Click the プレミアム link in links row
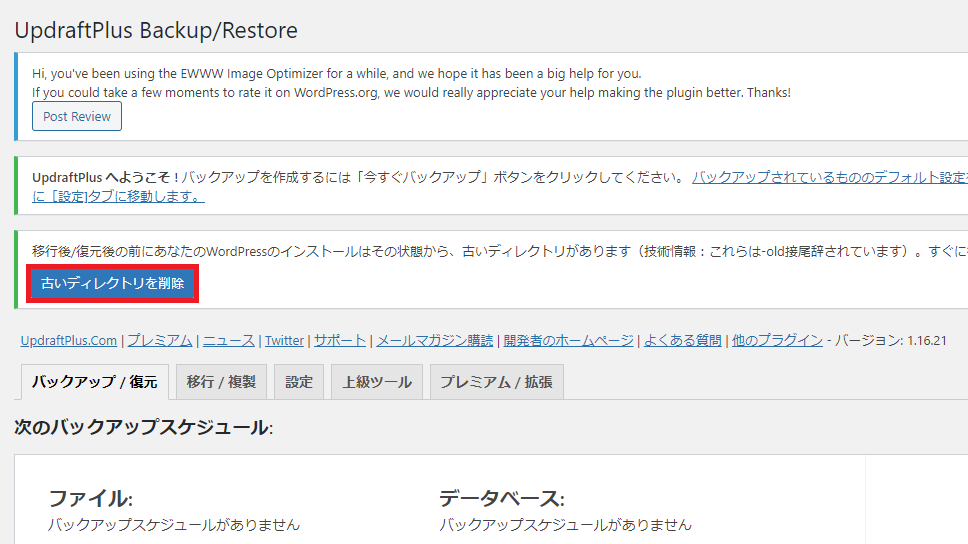This screenshot has width=968, height=544. [x=159, y=340]
